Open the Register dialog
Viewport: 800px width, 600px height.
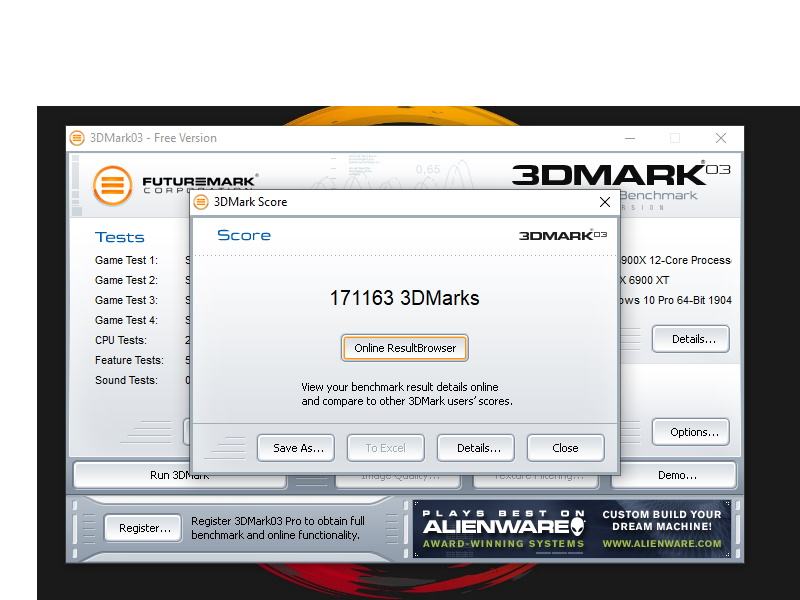(x=143, y=528)
